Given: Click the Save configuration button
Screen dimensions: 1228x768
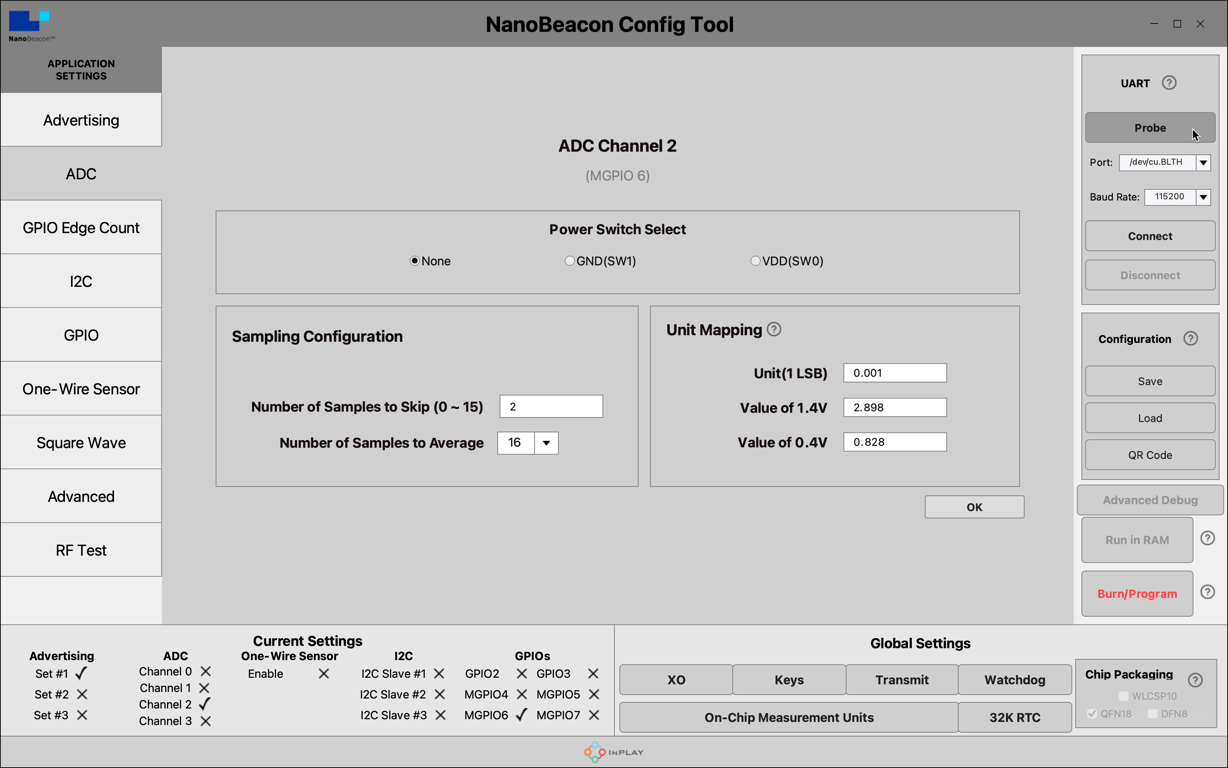Looking at the screenshot, I should 1150,381.
